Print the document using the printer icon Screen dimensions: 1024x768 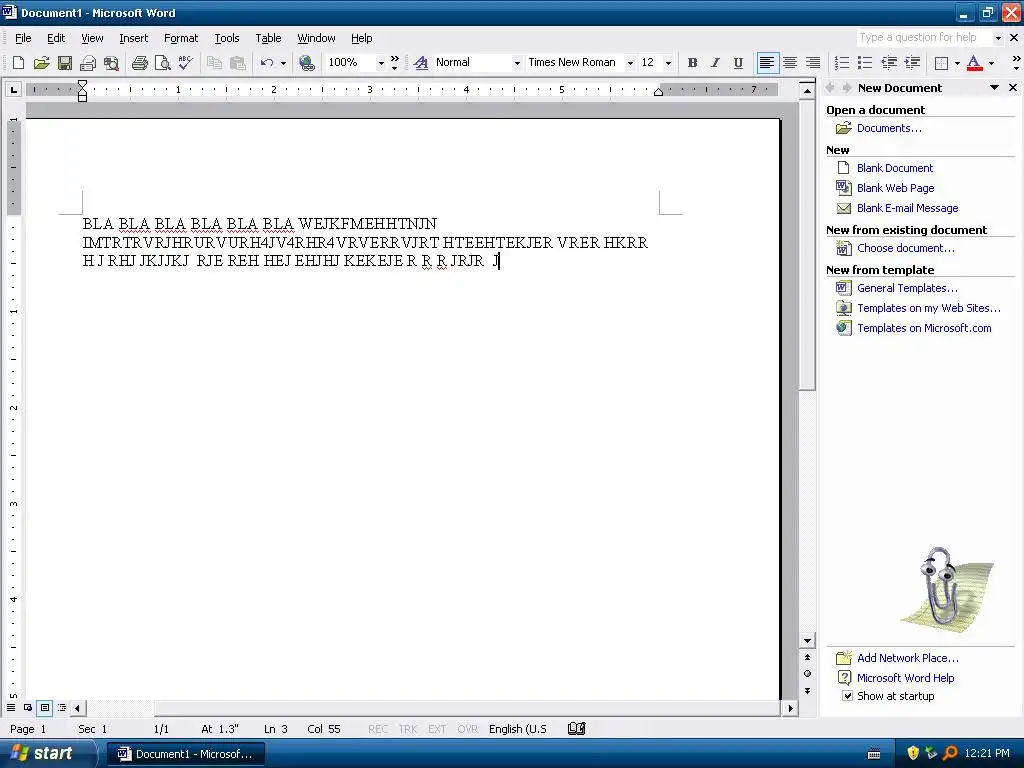click(140, 63)
